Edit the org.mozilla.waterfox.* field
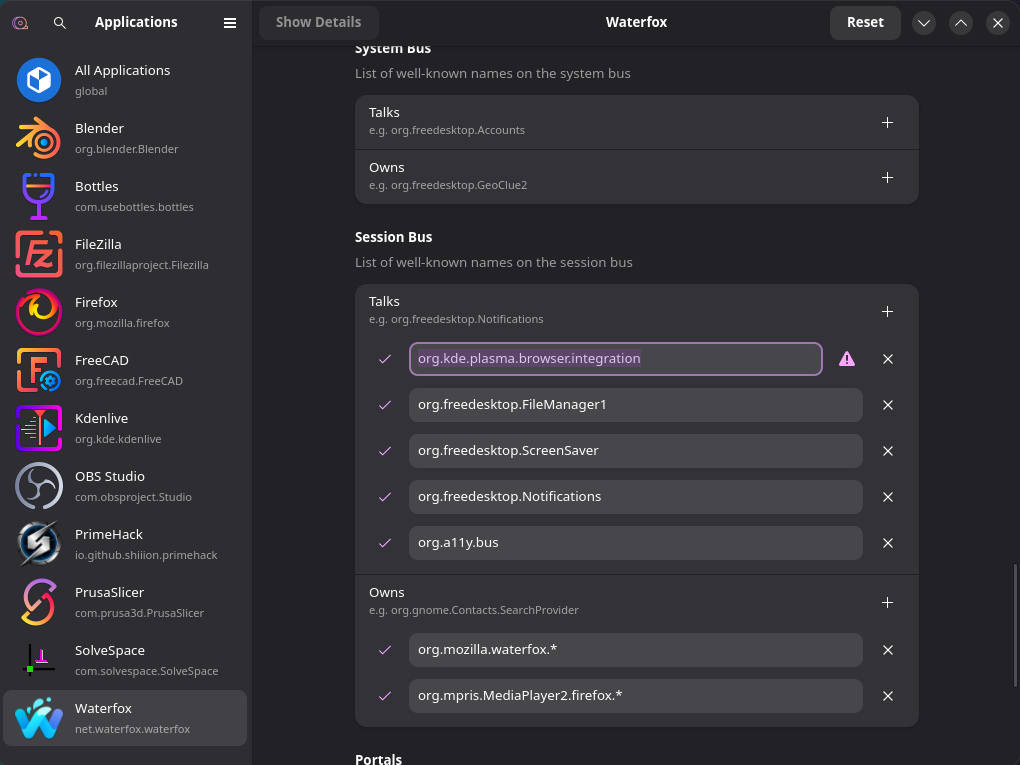The width and height of the screenshot is (1020, 765). coord(636,650)
